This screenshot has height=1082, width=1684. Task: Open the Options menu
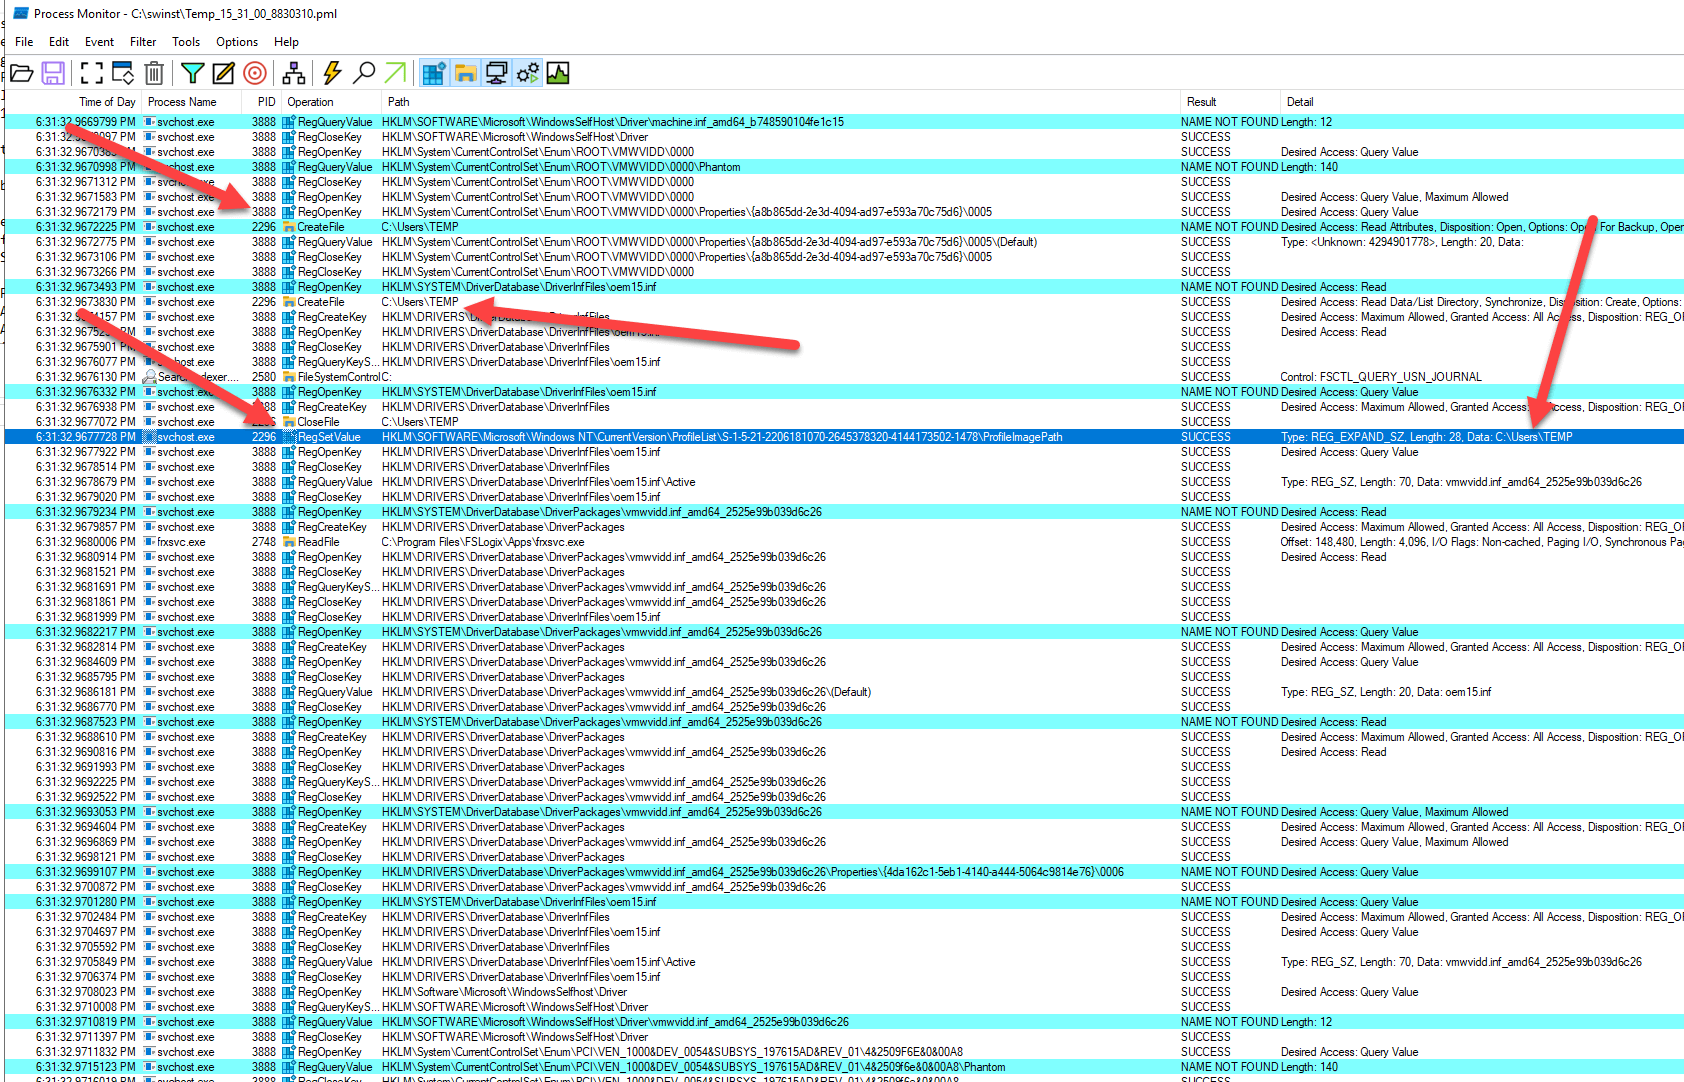click(237, 42)
